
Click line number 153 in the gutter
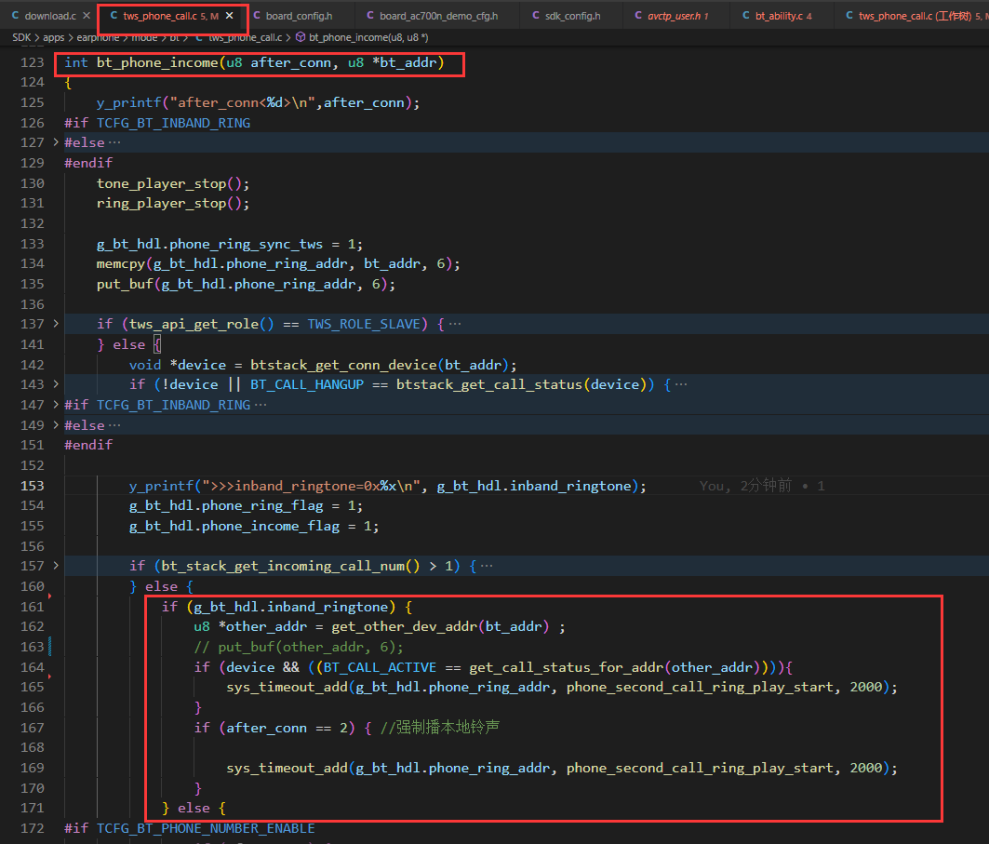coord(32,486)
